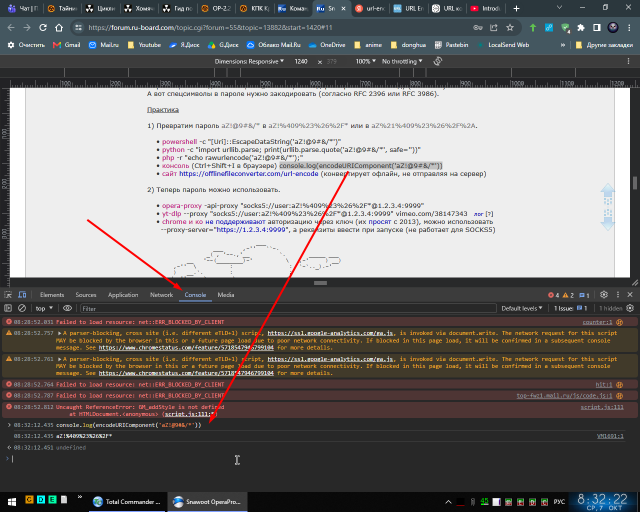Screen dimensions: 640x512
Task: Open the 100% zoom dropdown
Action: click(x=365, y=61)
